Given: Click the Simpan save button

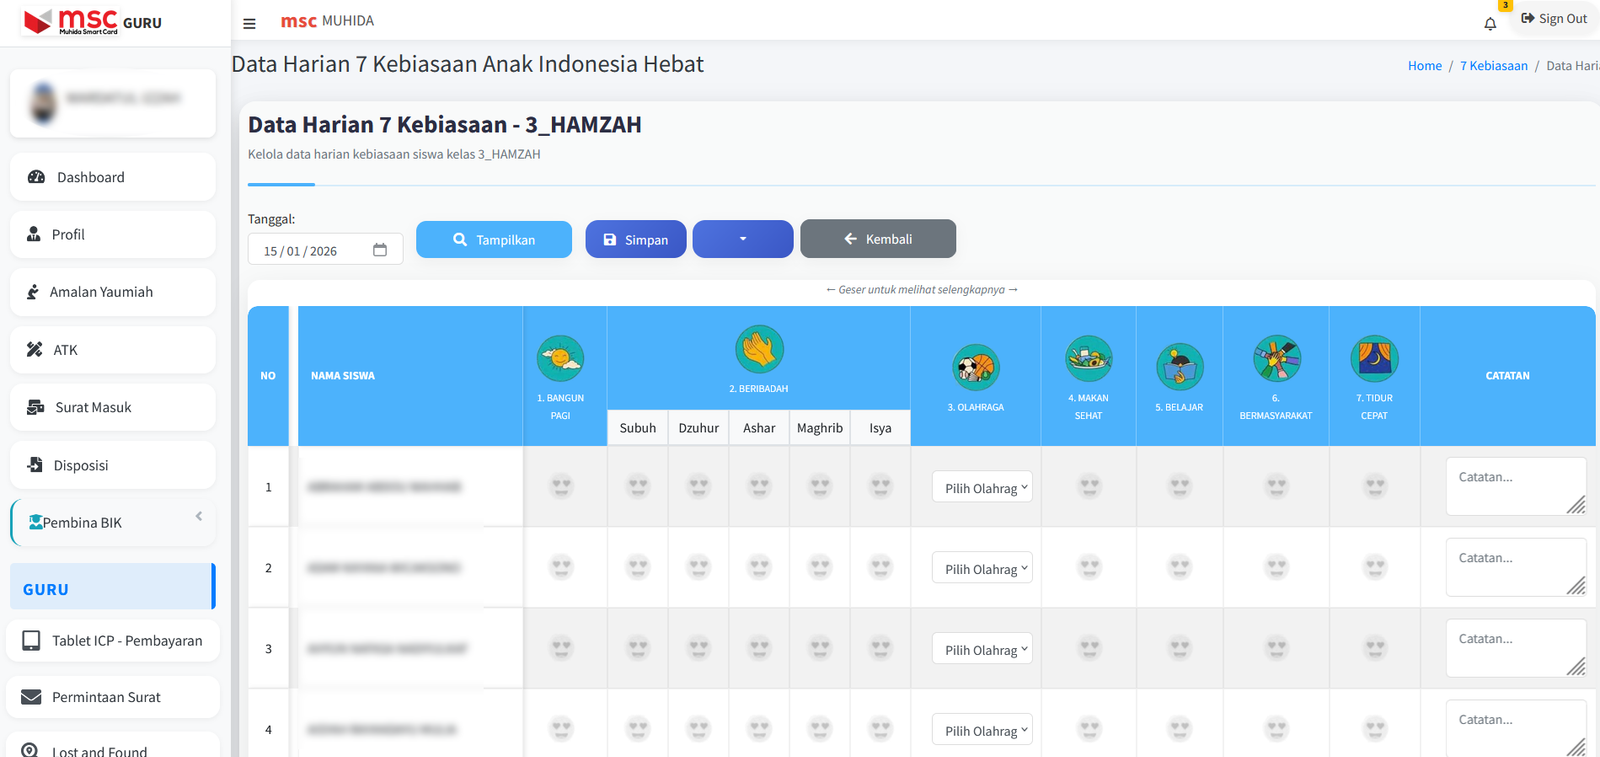Looking at the screenshot, I should [x=636, y=240].
